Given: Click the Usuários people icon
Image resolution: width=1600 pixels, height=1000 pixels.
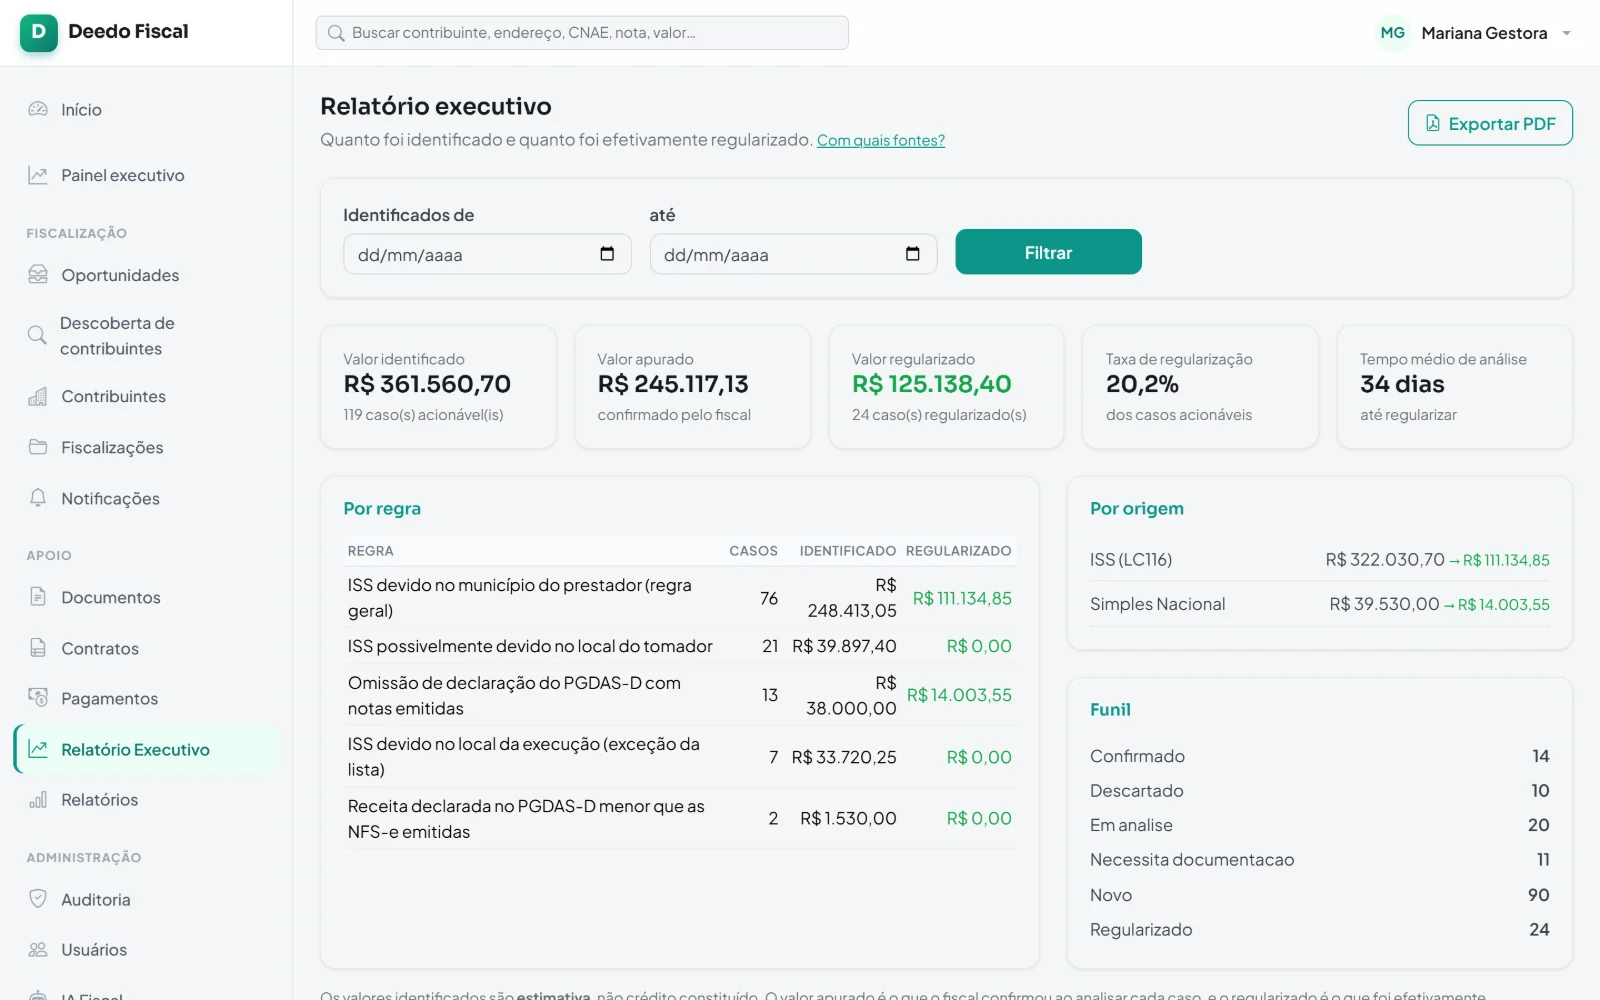Looking at the screenshot, I should tap(38, 949).
